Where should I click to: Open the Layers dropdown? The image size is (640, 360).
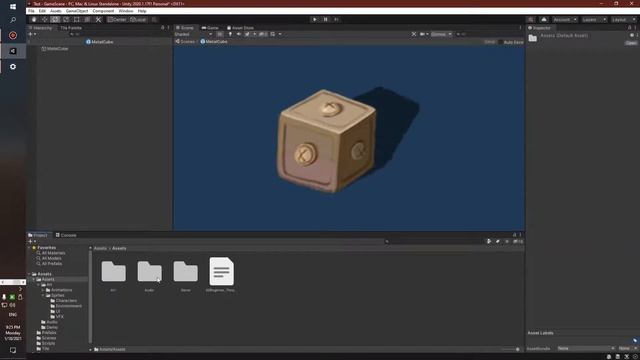coord(593,20)
